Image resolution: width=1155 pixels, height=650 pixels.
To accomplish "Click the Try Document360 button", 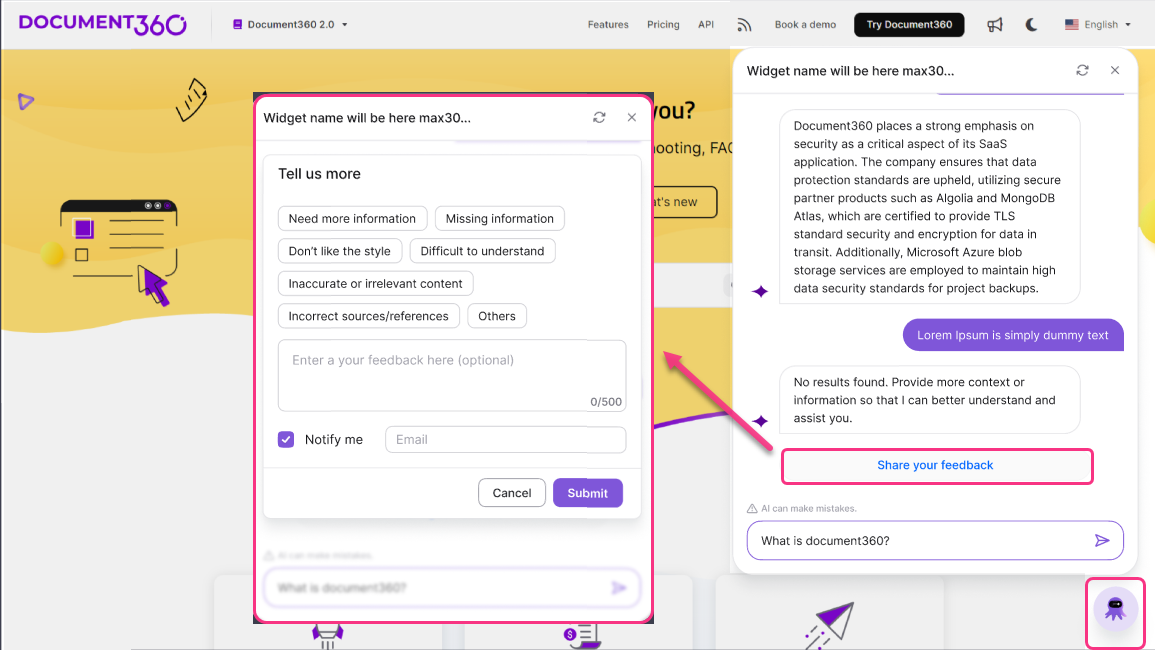I will coord(909,24).
